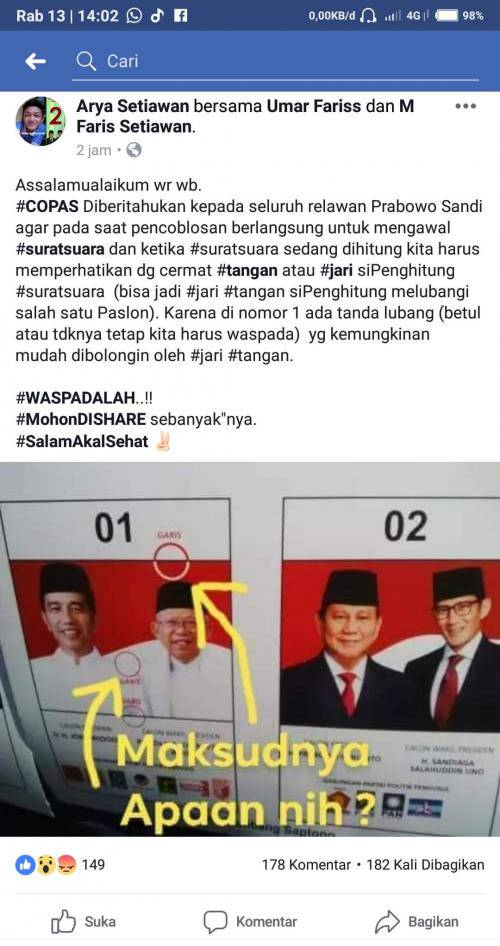Open the #COPAS hashtag
The width and height of the screenshot is (500, 946).
(x=47, y=205)
